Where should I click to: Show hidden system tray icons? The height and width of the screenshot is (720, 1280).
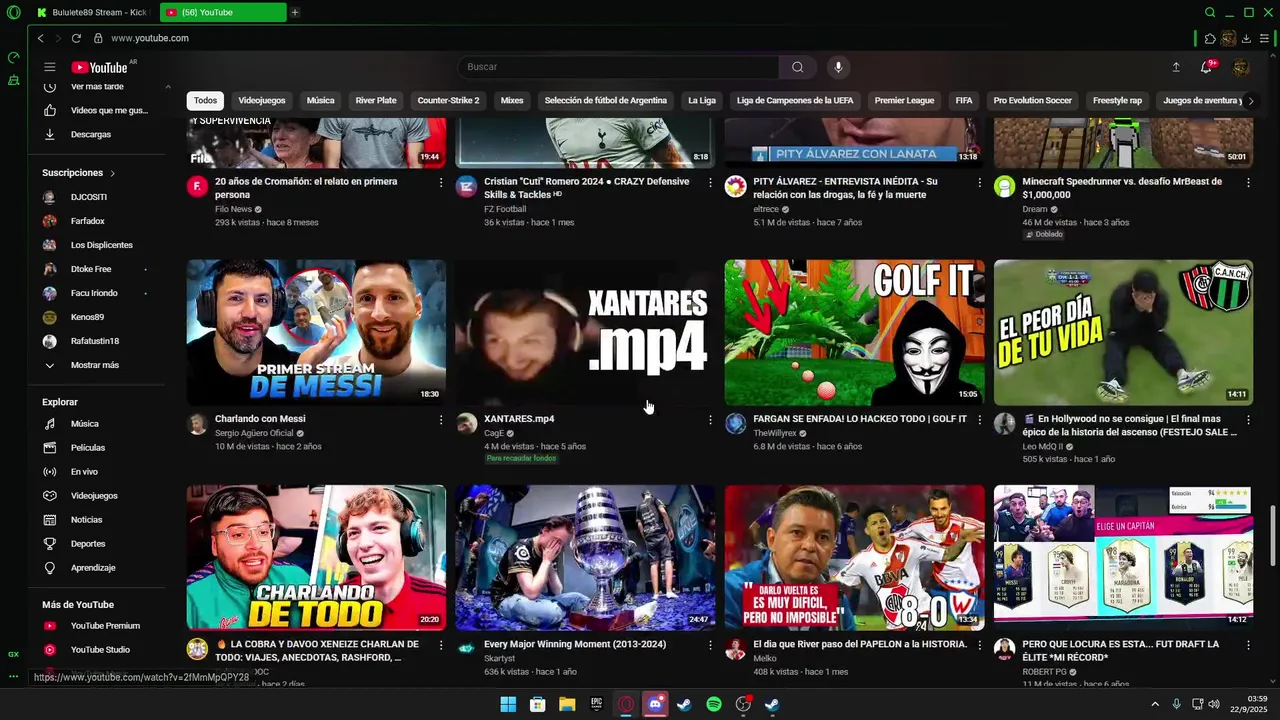(1154, 704)
